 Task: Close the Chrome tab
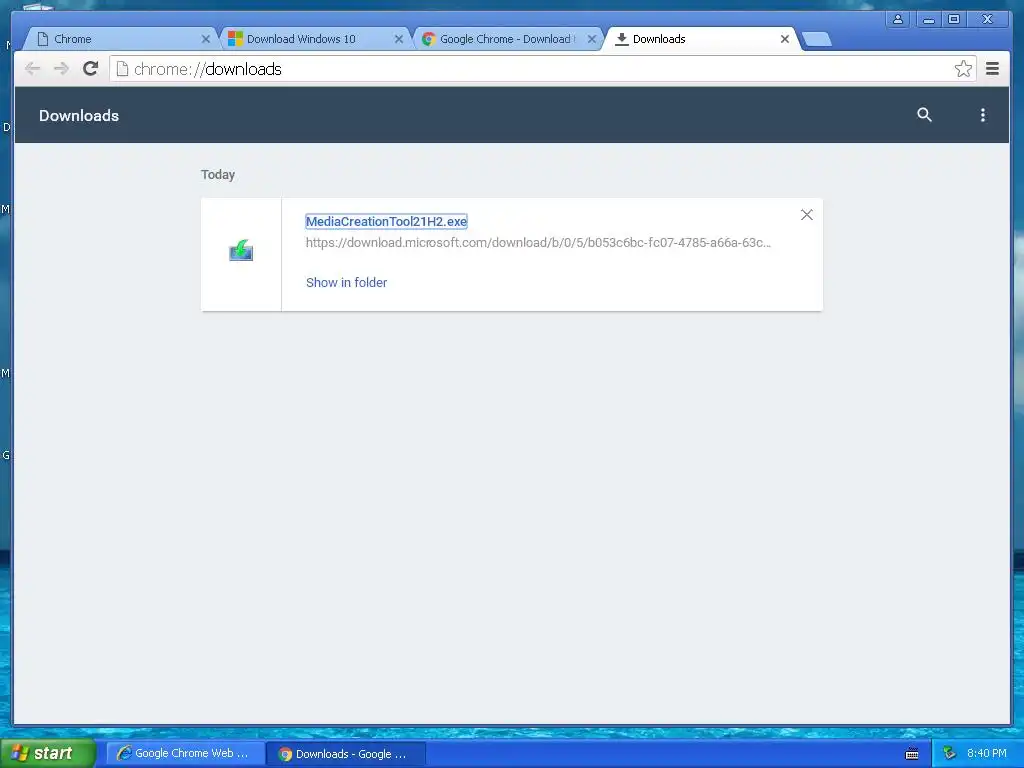(x=206, y=39)
